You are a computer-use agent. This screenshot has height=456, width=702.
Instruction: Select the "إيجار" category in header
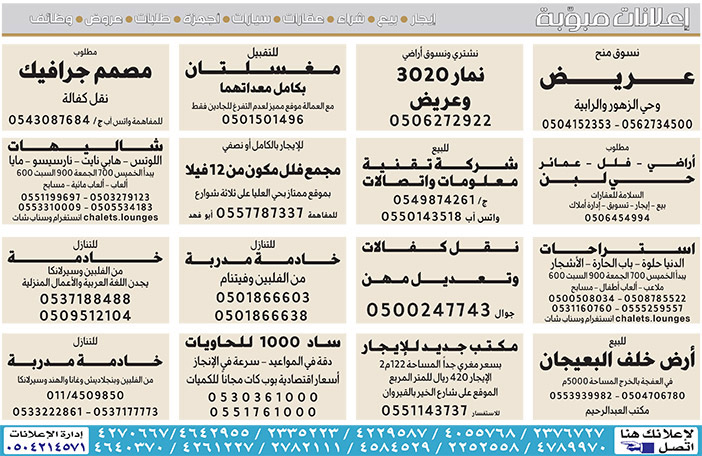[422, 19]
